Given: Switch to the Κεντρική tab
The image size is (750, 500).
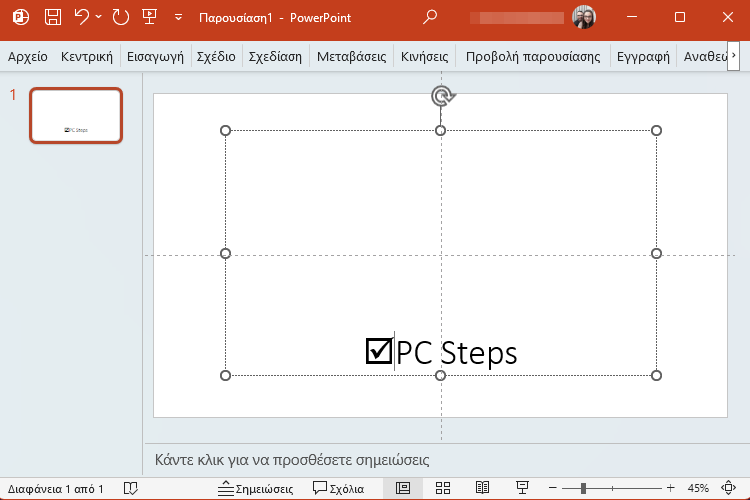Looking at the screenshot, I should [87, 56].
